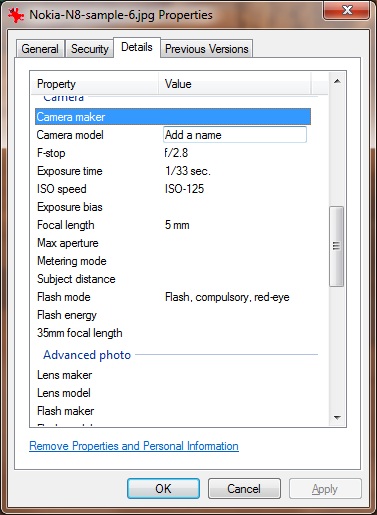377x515 pixels.
Task: Select the Lens maker property row
Action: tap(173, 375)
